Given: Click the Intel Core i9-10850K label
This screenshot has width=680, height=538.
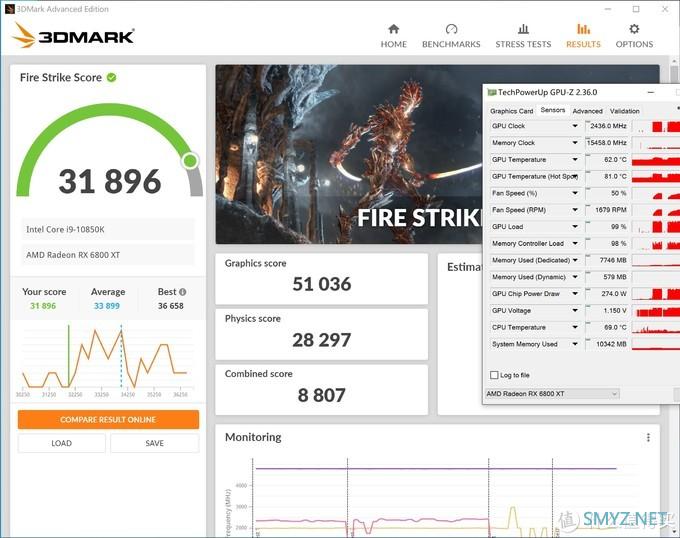Looking at the screenshot, I should 65,229.
